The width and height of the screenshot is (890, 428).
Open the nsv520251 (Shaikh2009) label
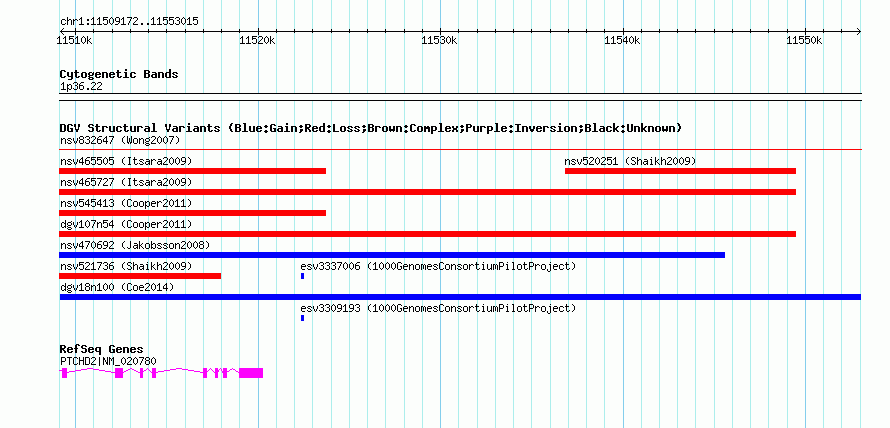[630, 161]
